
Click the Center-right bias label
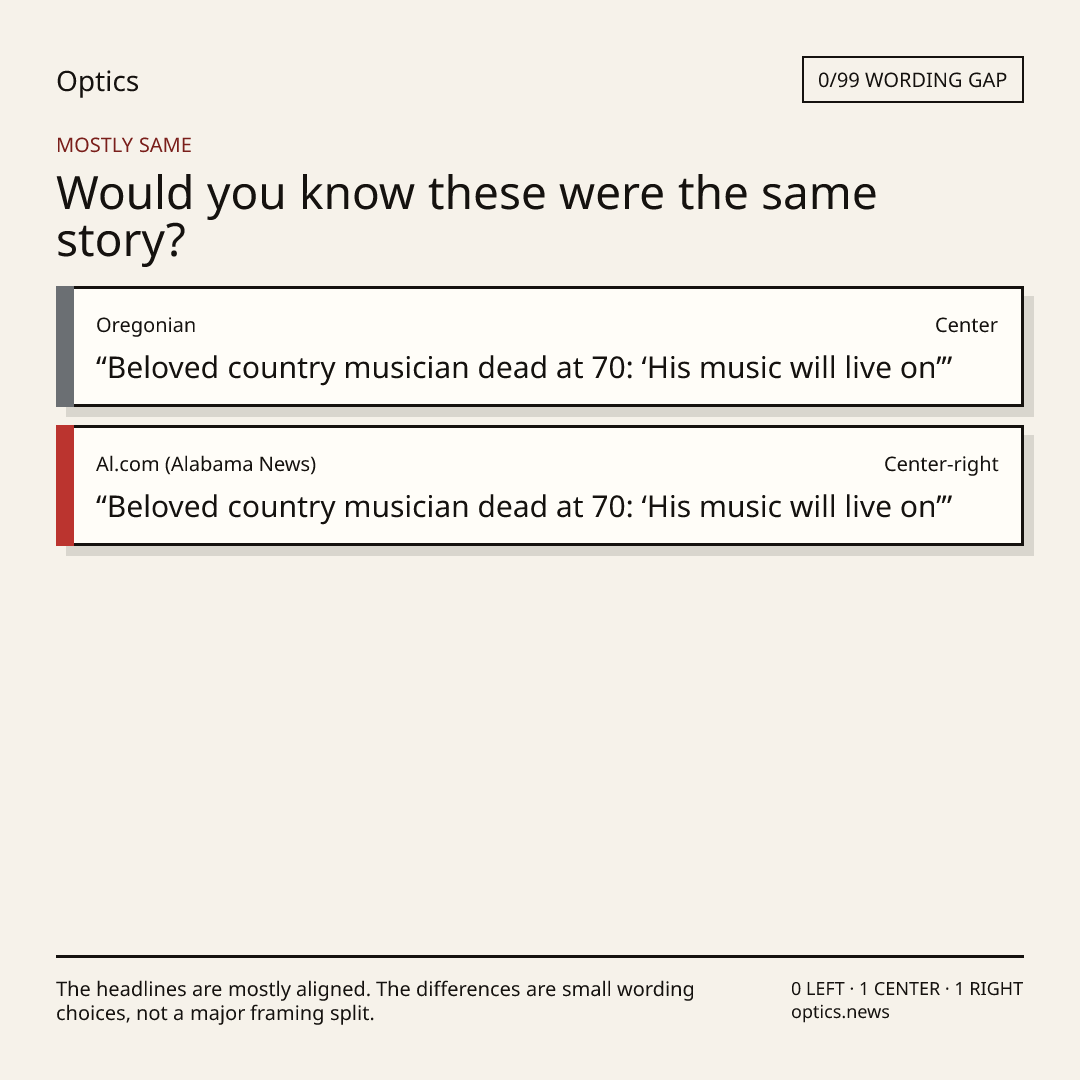(941, 464)
